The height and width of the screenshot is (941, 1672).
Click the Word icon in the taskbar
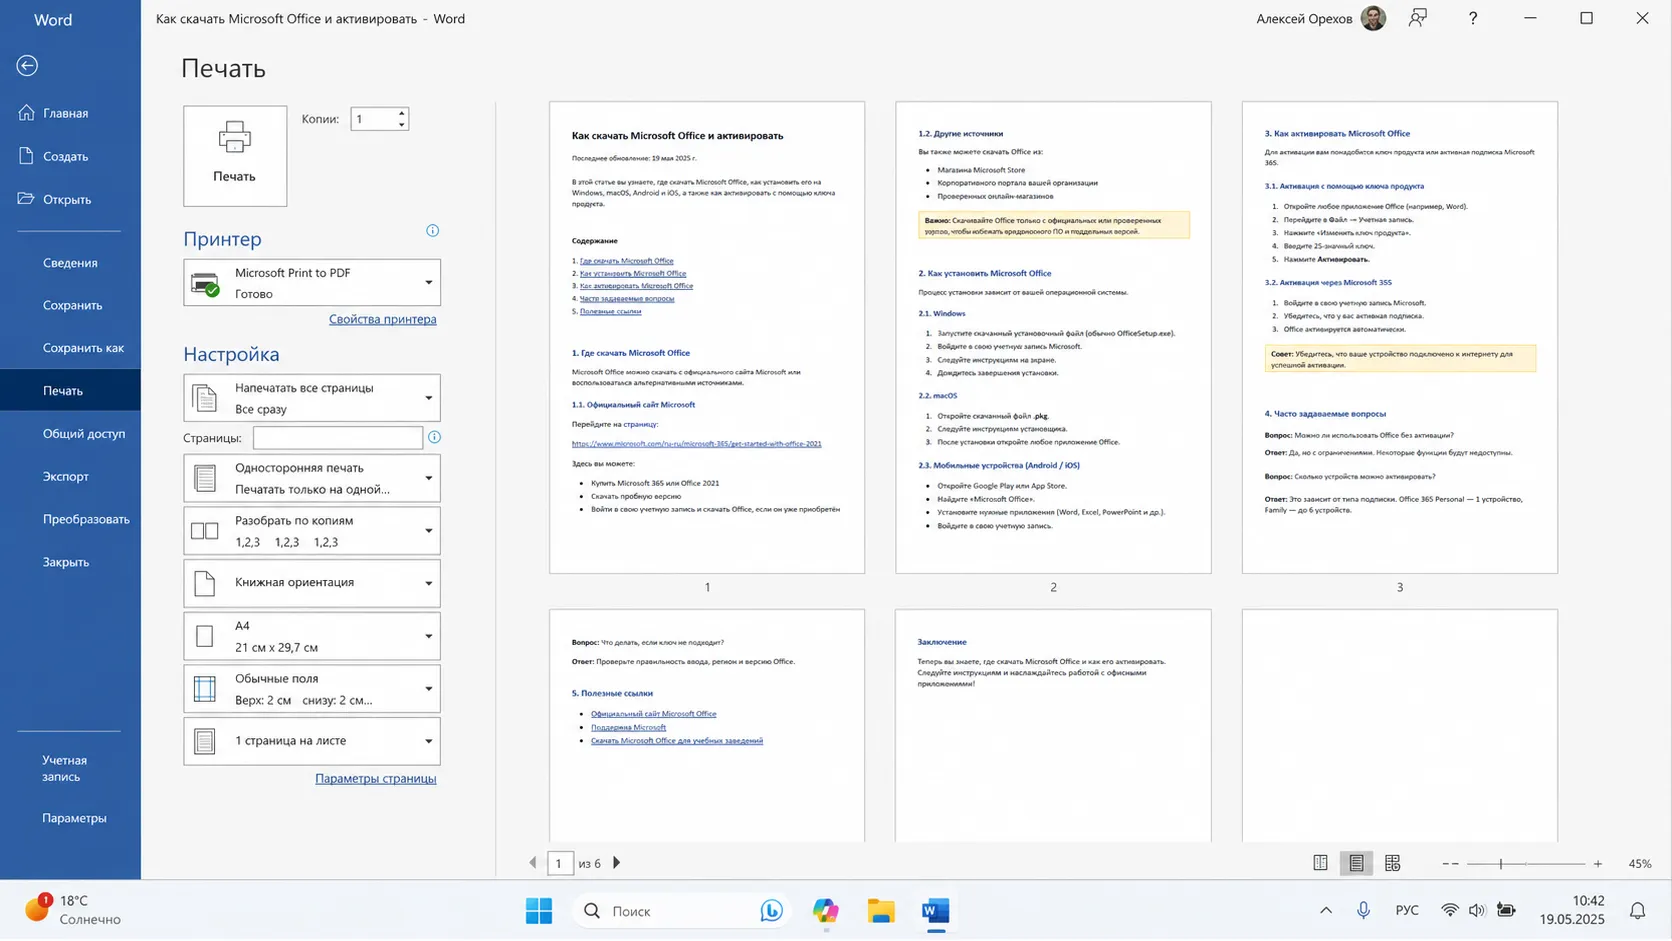(x=936, y=911)
